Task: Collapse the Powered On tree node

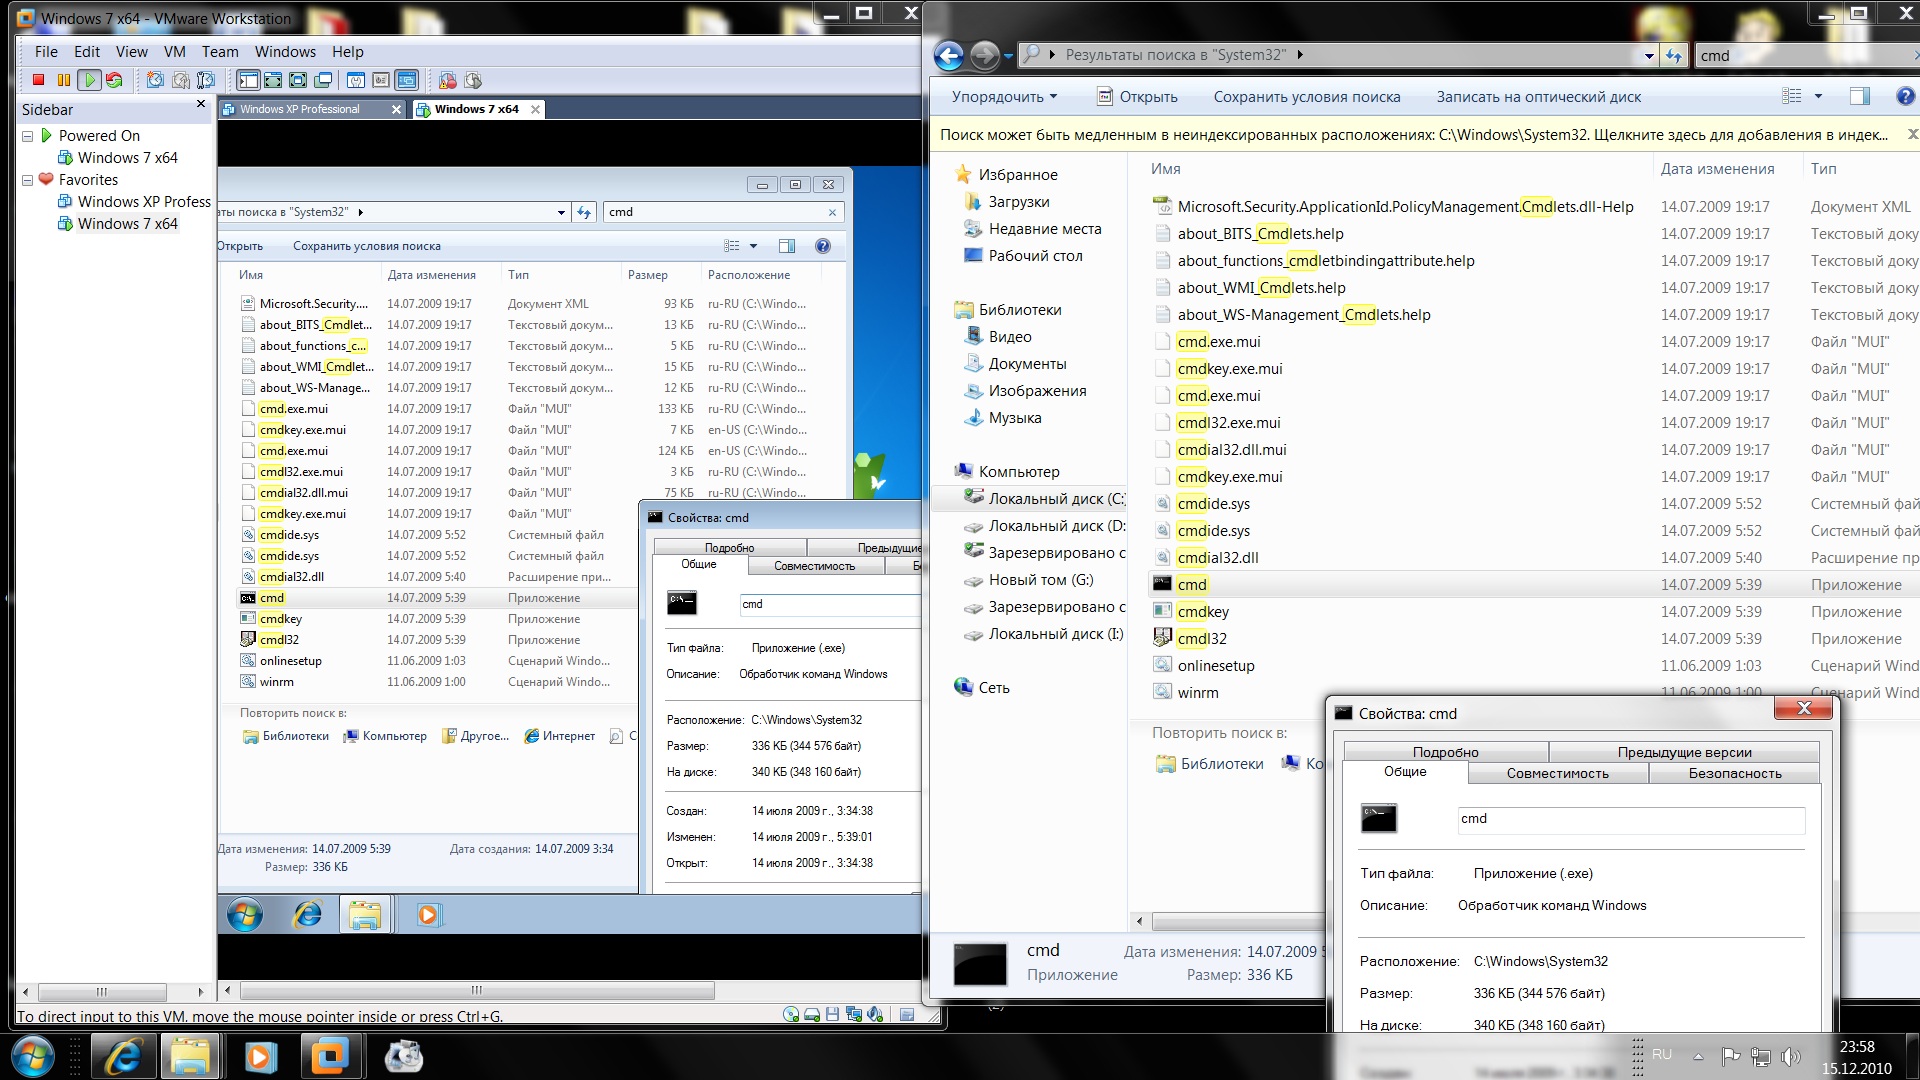Action: tap(28, 136)
